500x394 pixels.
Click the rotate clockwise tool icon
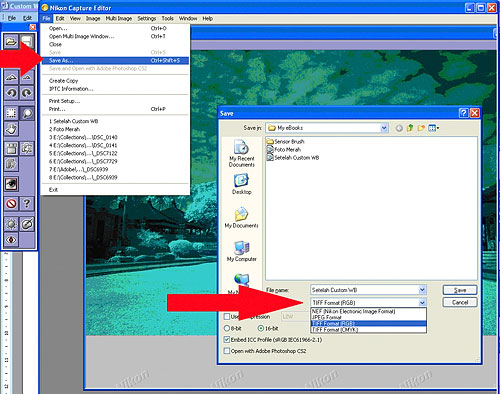pyautogui.click(x=27, y=93)
